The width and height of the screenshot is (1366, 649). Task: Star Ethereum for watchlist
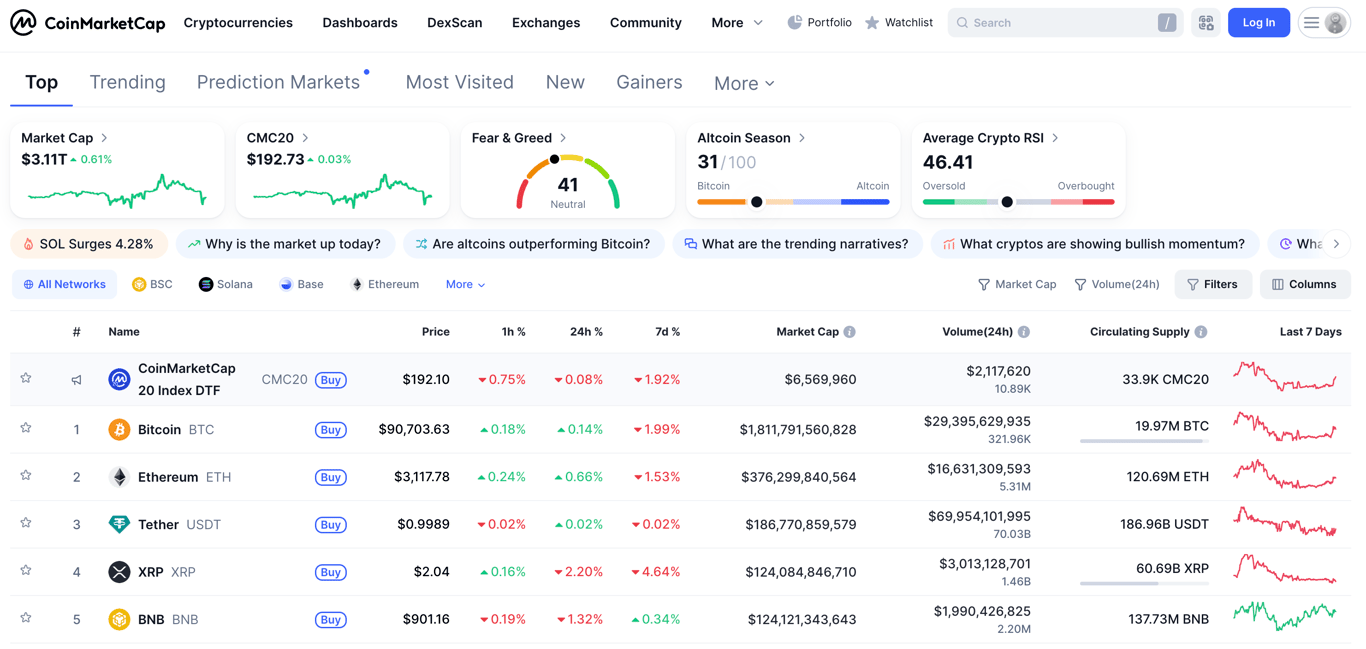point(26,475)
